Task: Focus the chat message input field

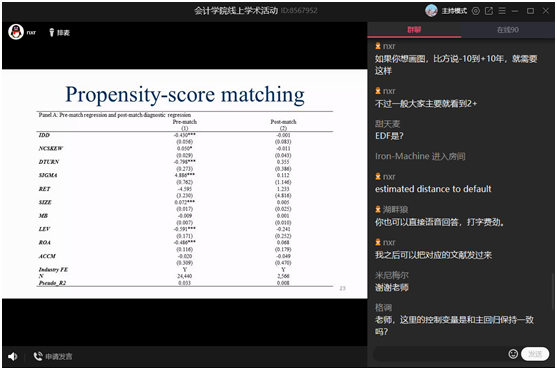Action: 440,354
